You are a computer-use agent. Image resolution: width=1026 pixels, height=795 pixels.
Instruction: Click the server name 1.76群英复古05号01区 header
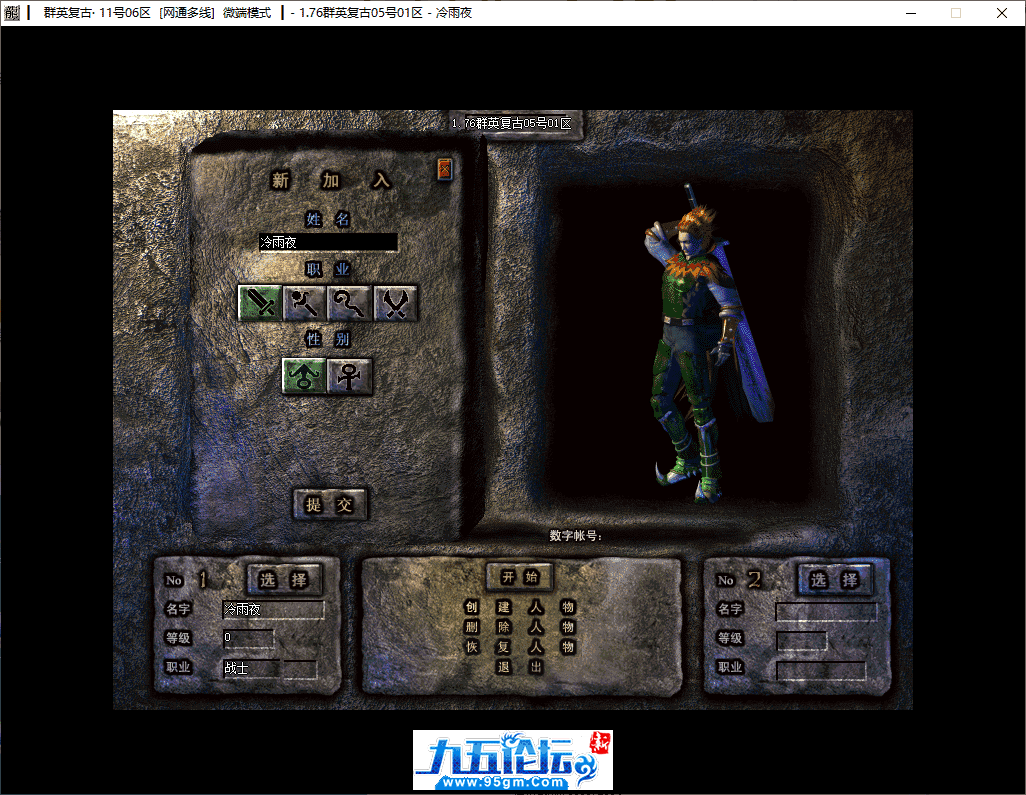(x=511, y=123)
